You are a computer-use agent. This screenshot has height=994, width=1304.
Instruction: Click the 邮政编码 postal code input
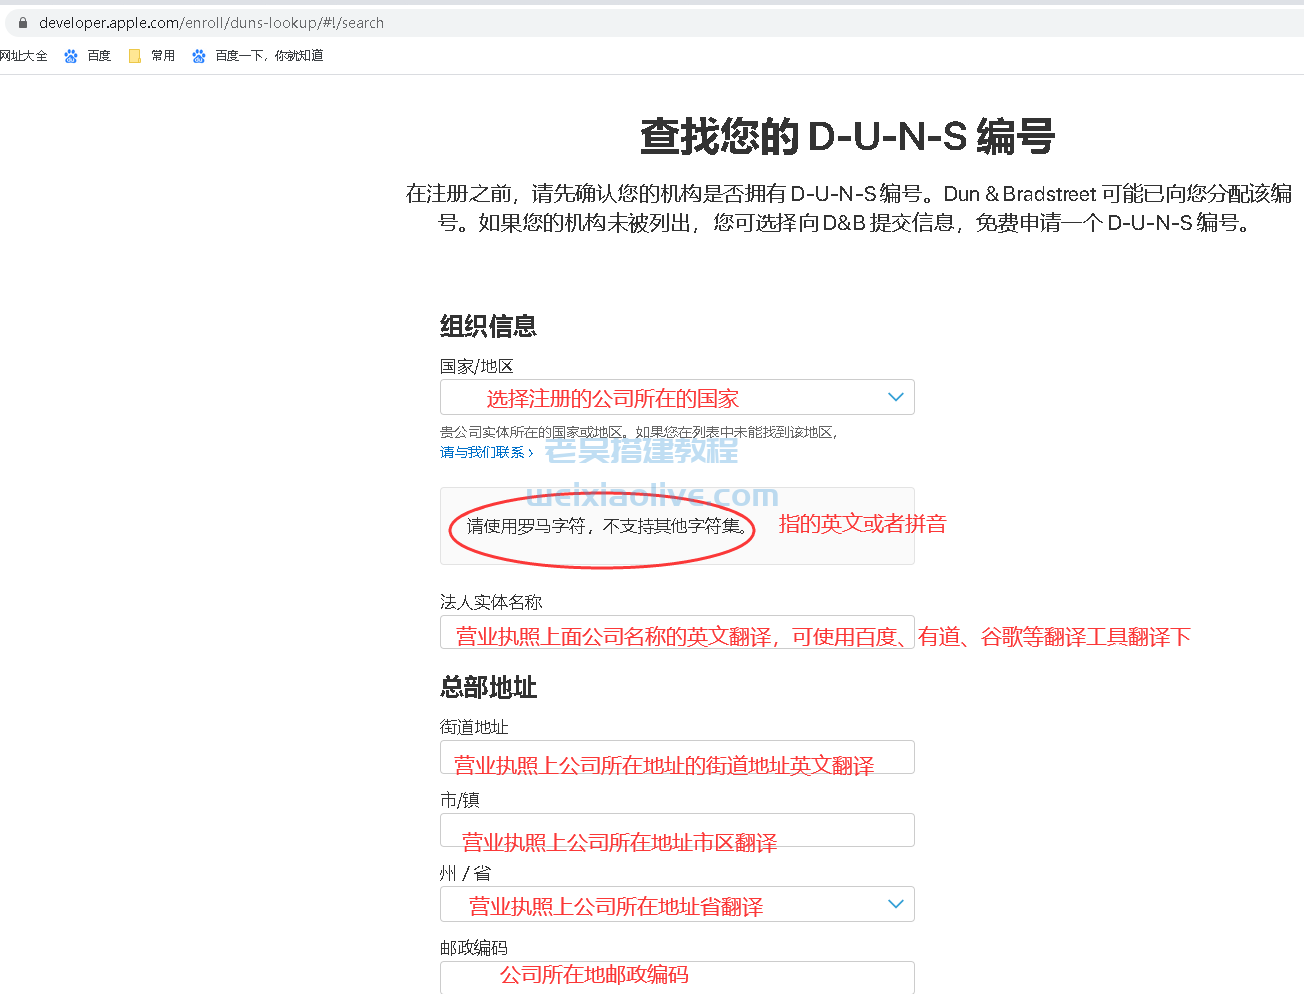tap(677, 977)
